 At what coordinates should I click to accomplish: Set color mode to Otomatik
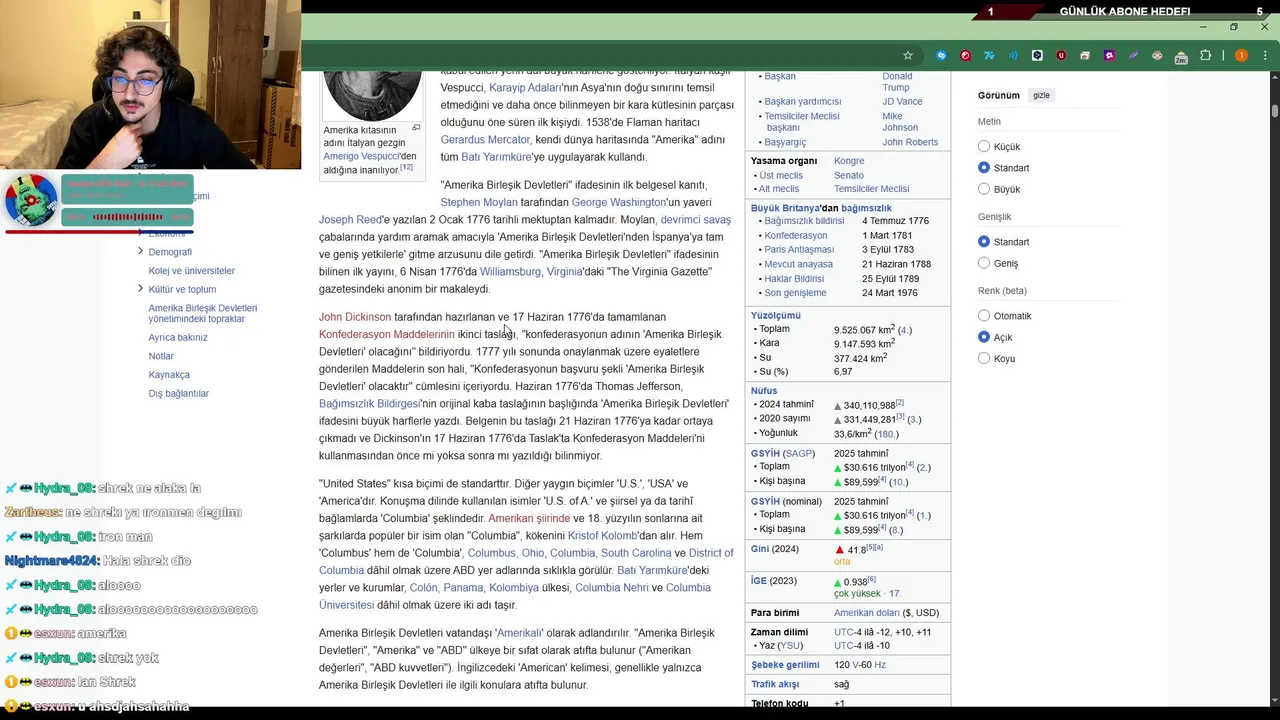[984, 316]
